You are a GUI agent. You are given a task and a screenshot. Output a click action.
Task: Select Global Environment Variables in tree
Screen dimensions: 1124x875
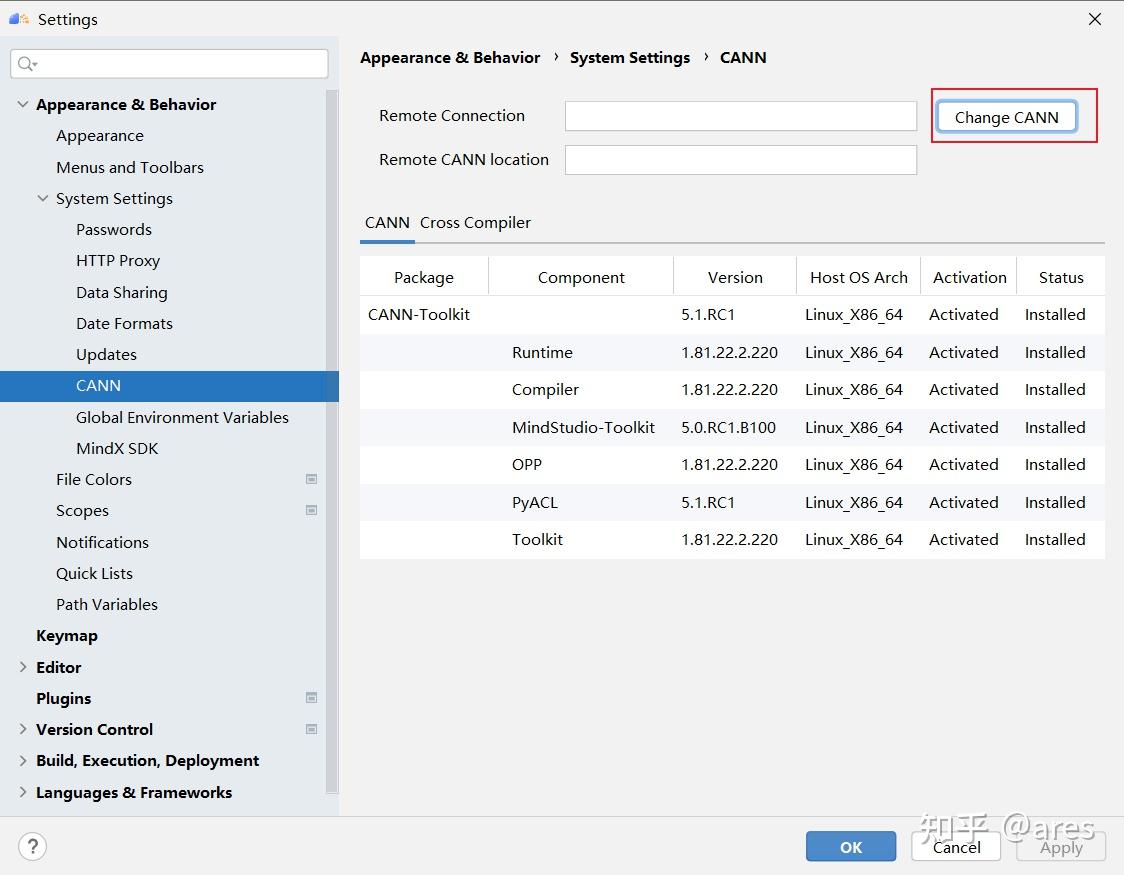point(182,417)
